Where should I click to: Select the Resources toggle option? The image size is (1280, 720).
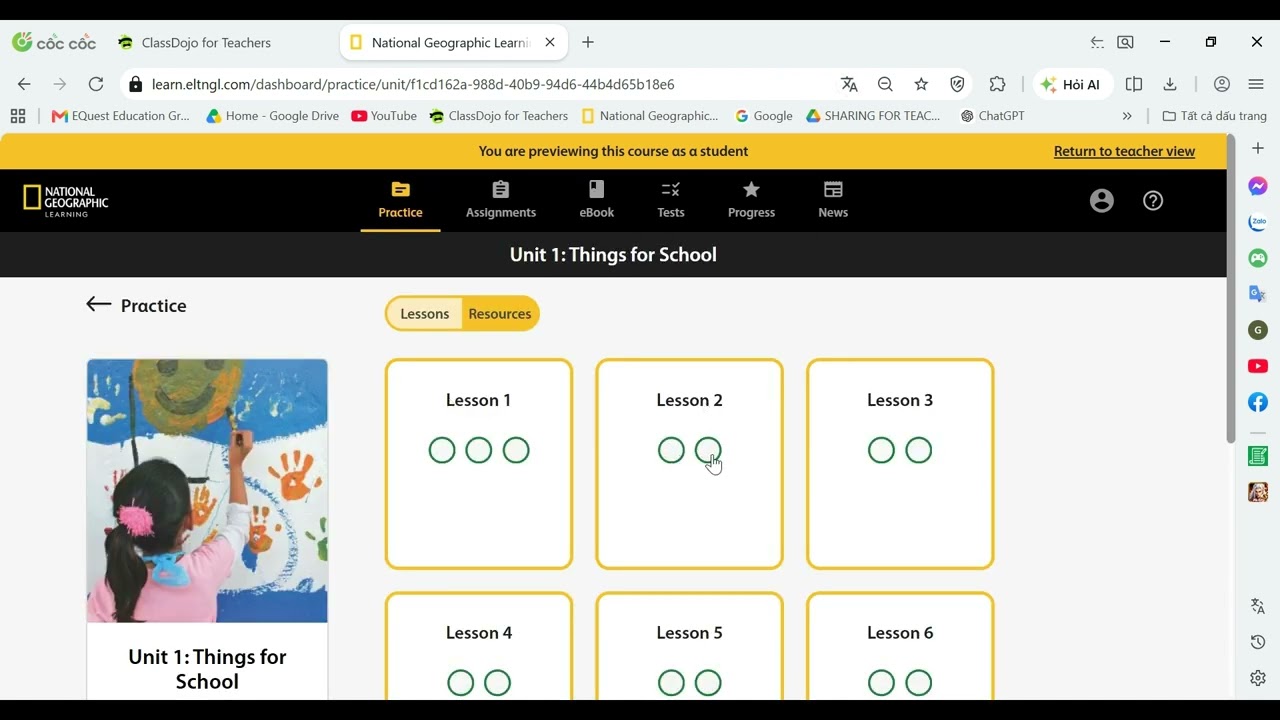(x=500, y=314)
